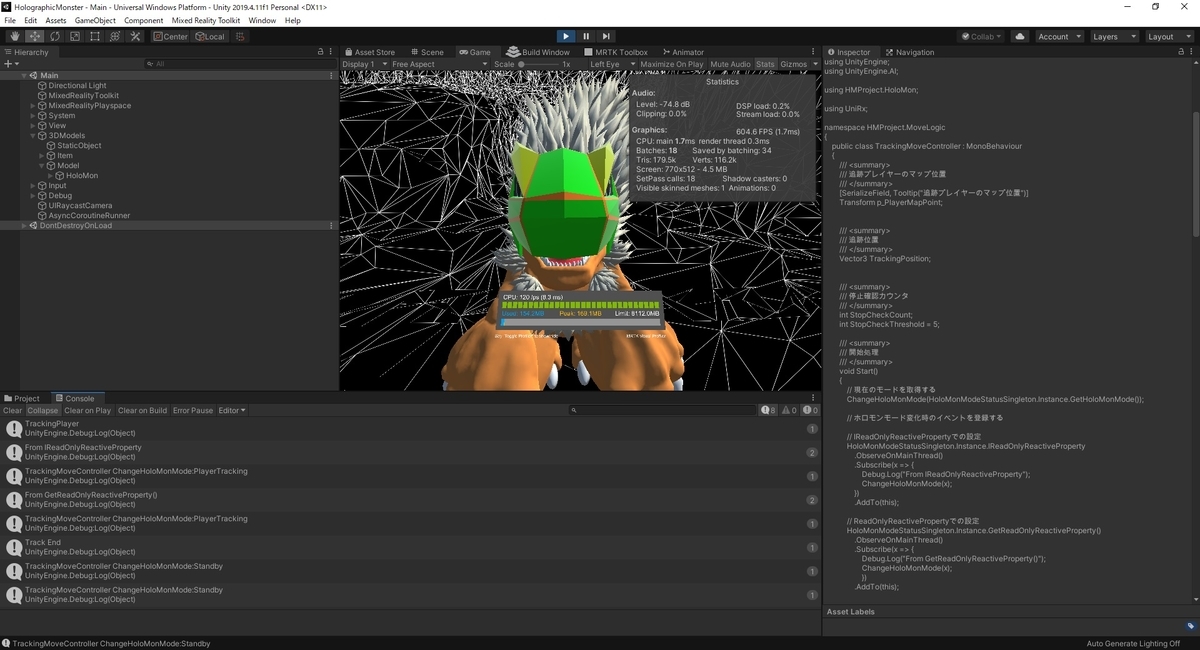Select HoloMon in the Hierarchy
The height and width of the screenshot is (650, 1200).
[83, 175]
